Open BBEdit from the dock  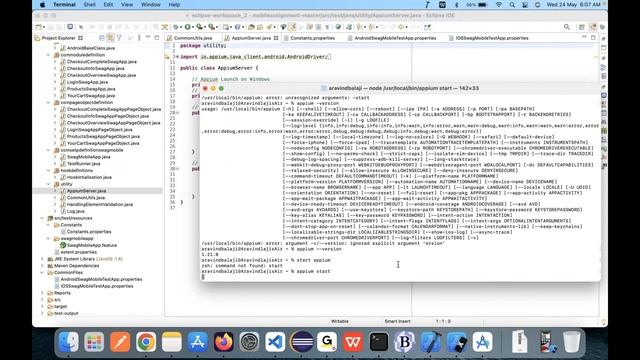pyautogui.click(x=404, y=342)
